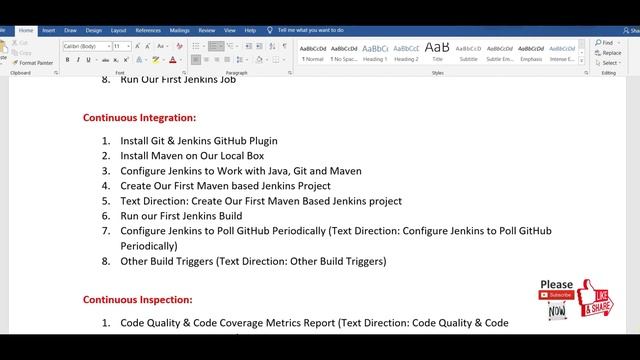Viewport: 640px width, 360px height.
Task: Switch to the Draw tab
Action: pos(70,30)
